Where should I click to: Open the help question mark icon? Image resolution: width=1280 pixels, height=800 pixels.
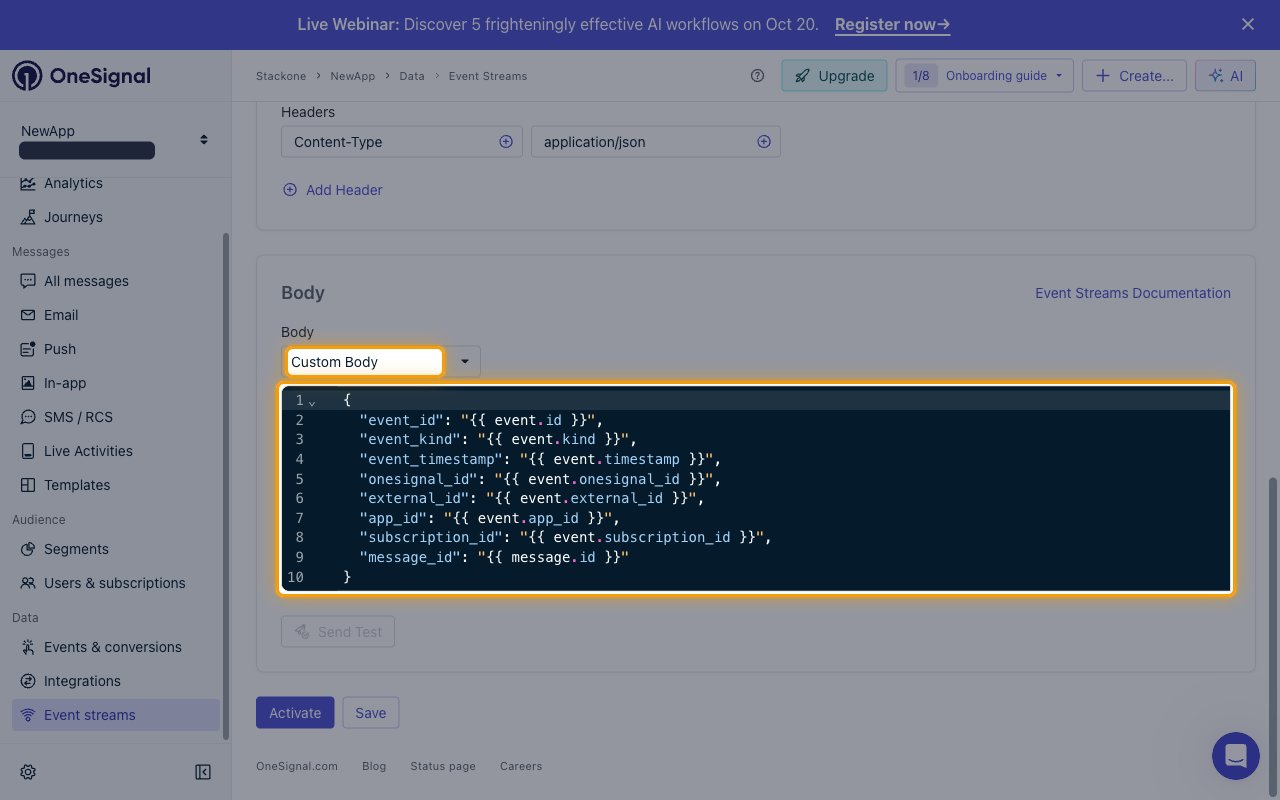point(757,76)
